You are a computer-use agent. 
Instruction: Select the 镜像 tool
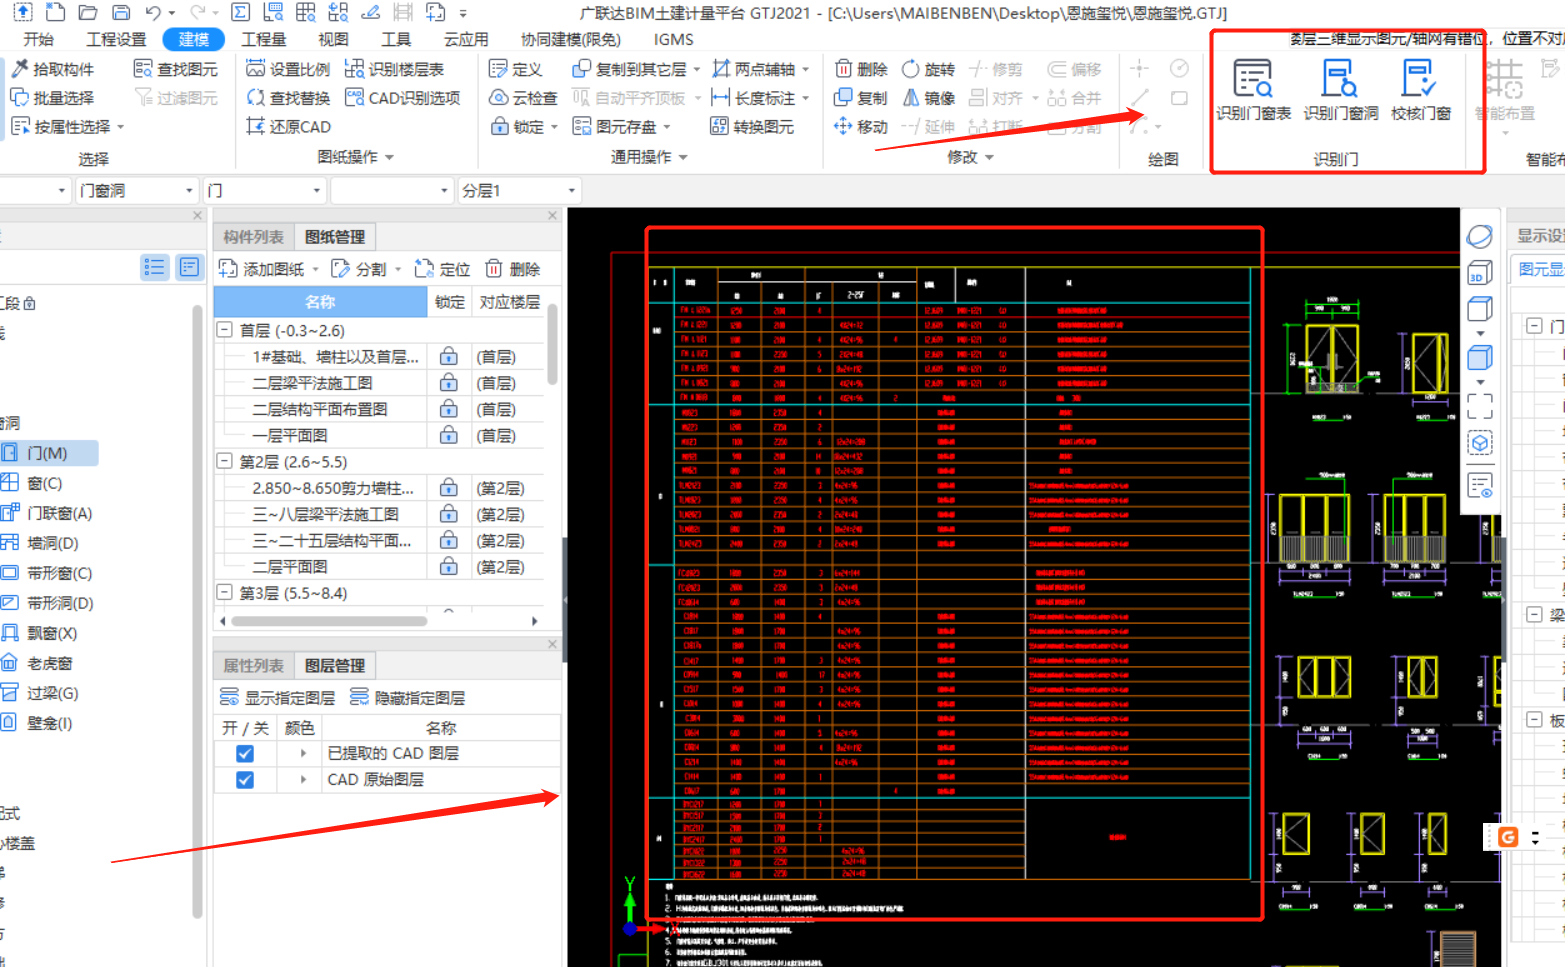pos(929,98)
